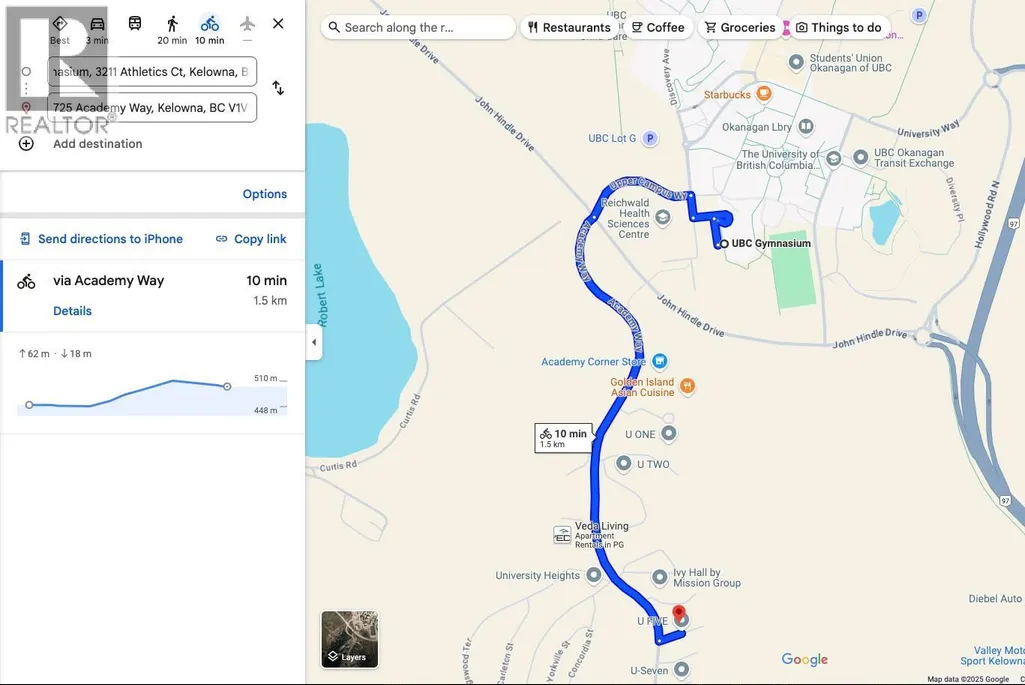
Task: Close the directions panel
Action: pos(278,24)
